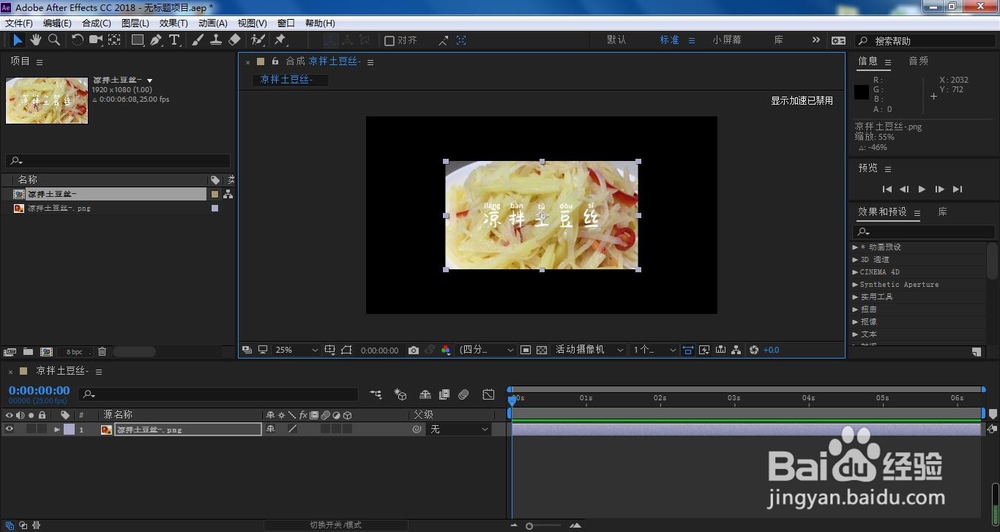Toggle Draft 3D switch in timeline

[401, 395]
